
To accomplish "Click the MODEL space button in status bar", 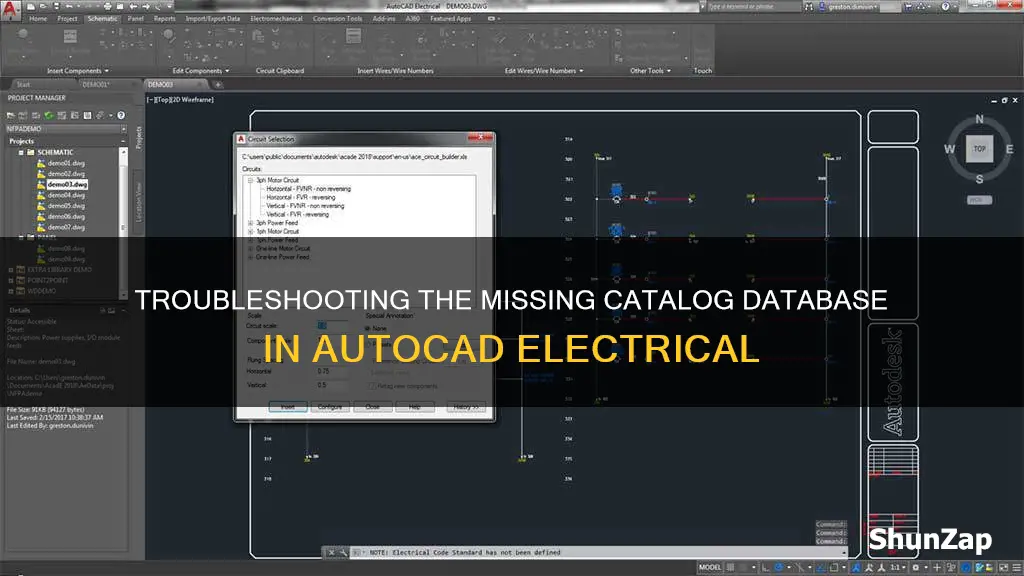I will tap(710, 568).
